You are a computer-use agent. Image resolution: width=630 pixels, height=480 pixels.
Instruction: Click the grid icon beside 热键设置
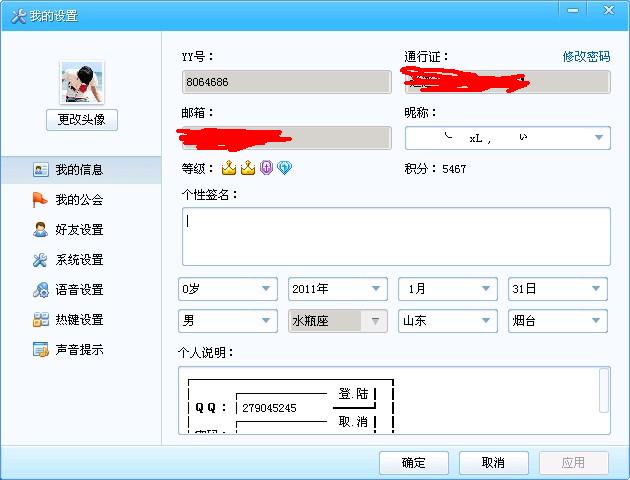coord(41,320)
